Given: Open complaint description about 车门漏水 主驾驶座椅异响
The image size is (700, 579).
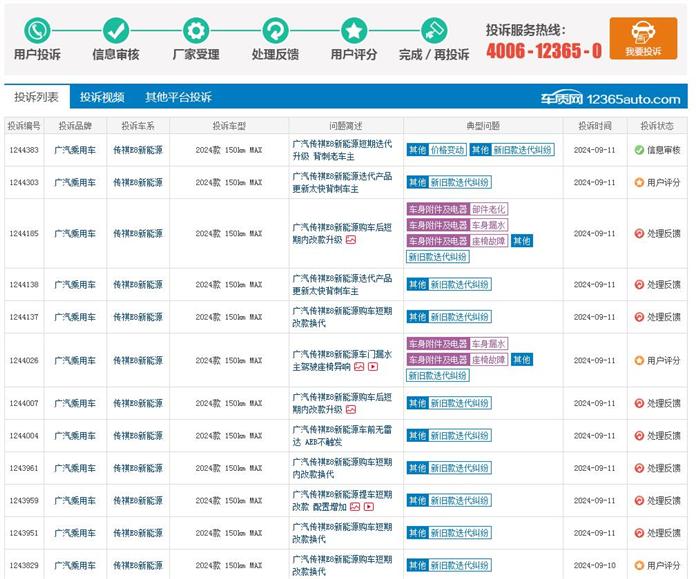Looking at the screenshot, I should (x=342, y=360).
